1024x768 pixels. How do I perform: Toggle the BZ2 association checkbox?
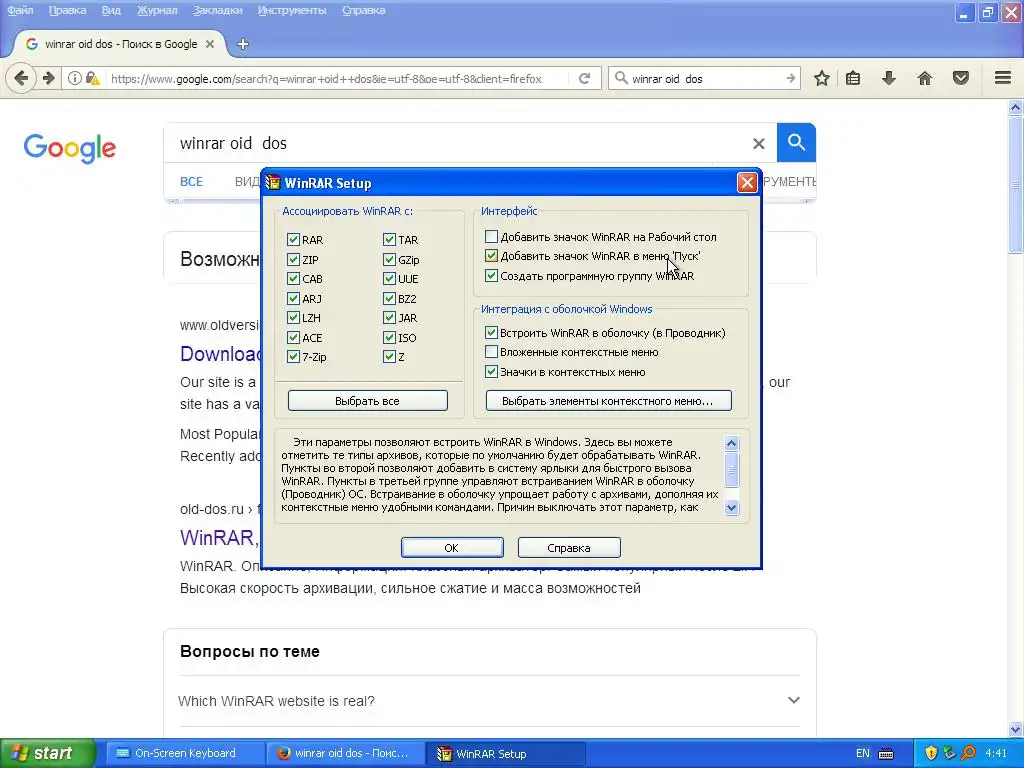pos(389,298)
